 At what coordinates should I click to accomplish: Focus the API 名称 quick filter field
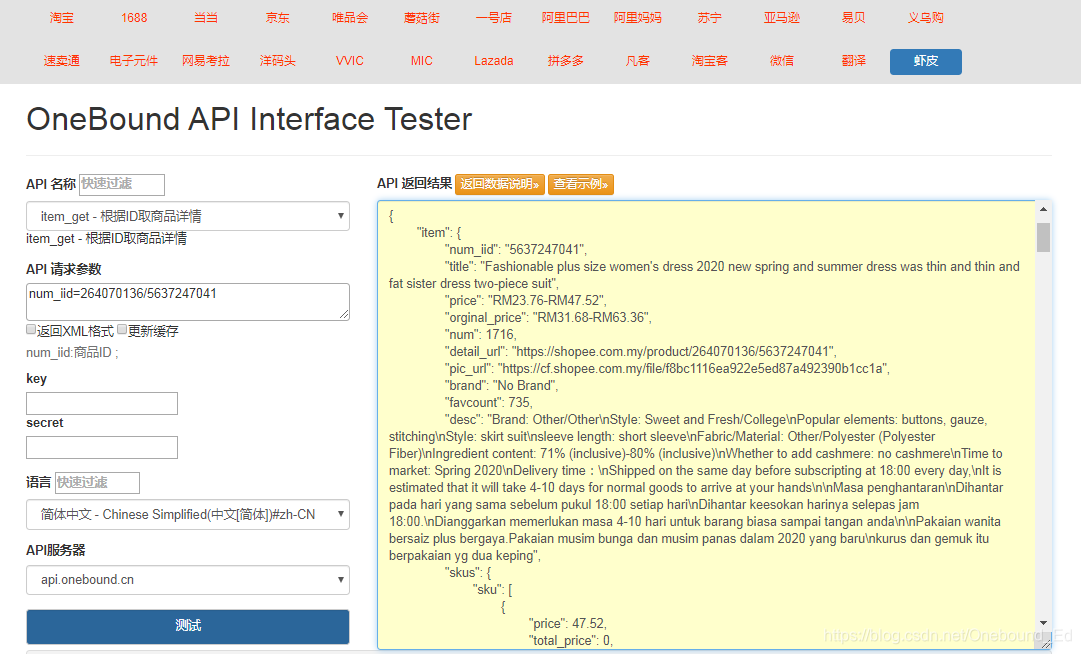click(x=122, y=184)
